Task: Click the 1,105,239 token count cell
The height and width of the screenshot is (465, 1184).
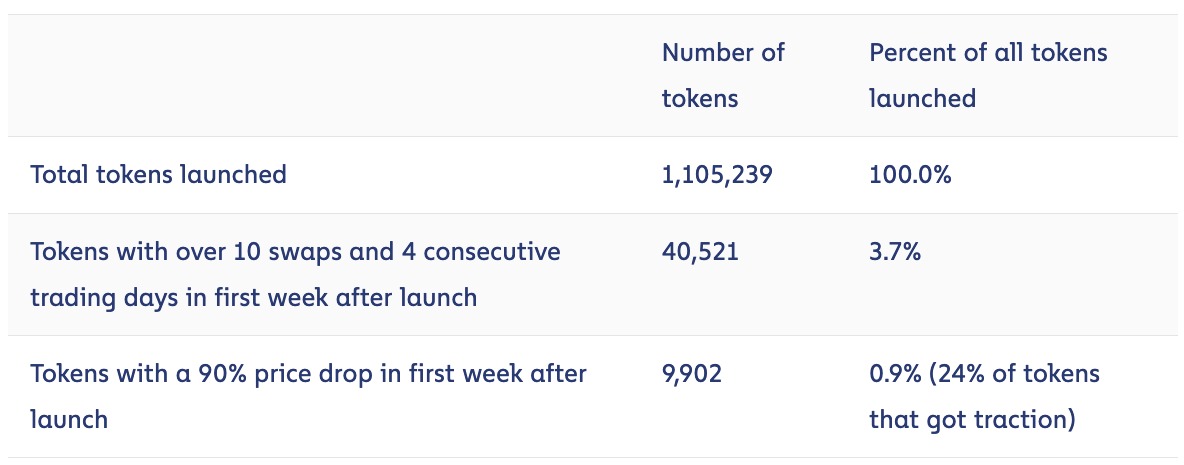Action: pyautogui.click(x=717, y=175)
